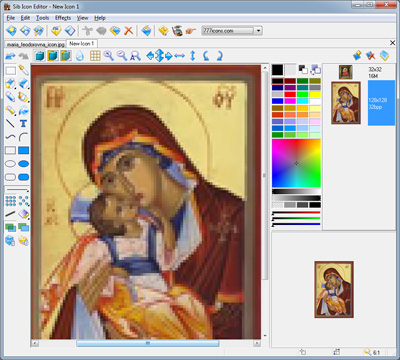The image size is (400, 360).
Task: Click the New Icon toolbar button
Action: 11,31
